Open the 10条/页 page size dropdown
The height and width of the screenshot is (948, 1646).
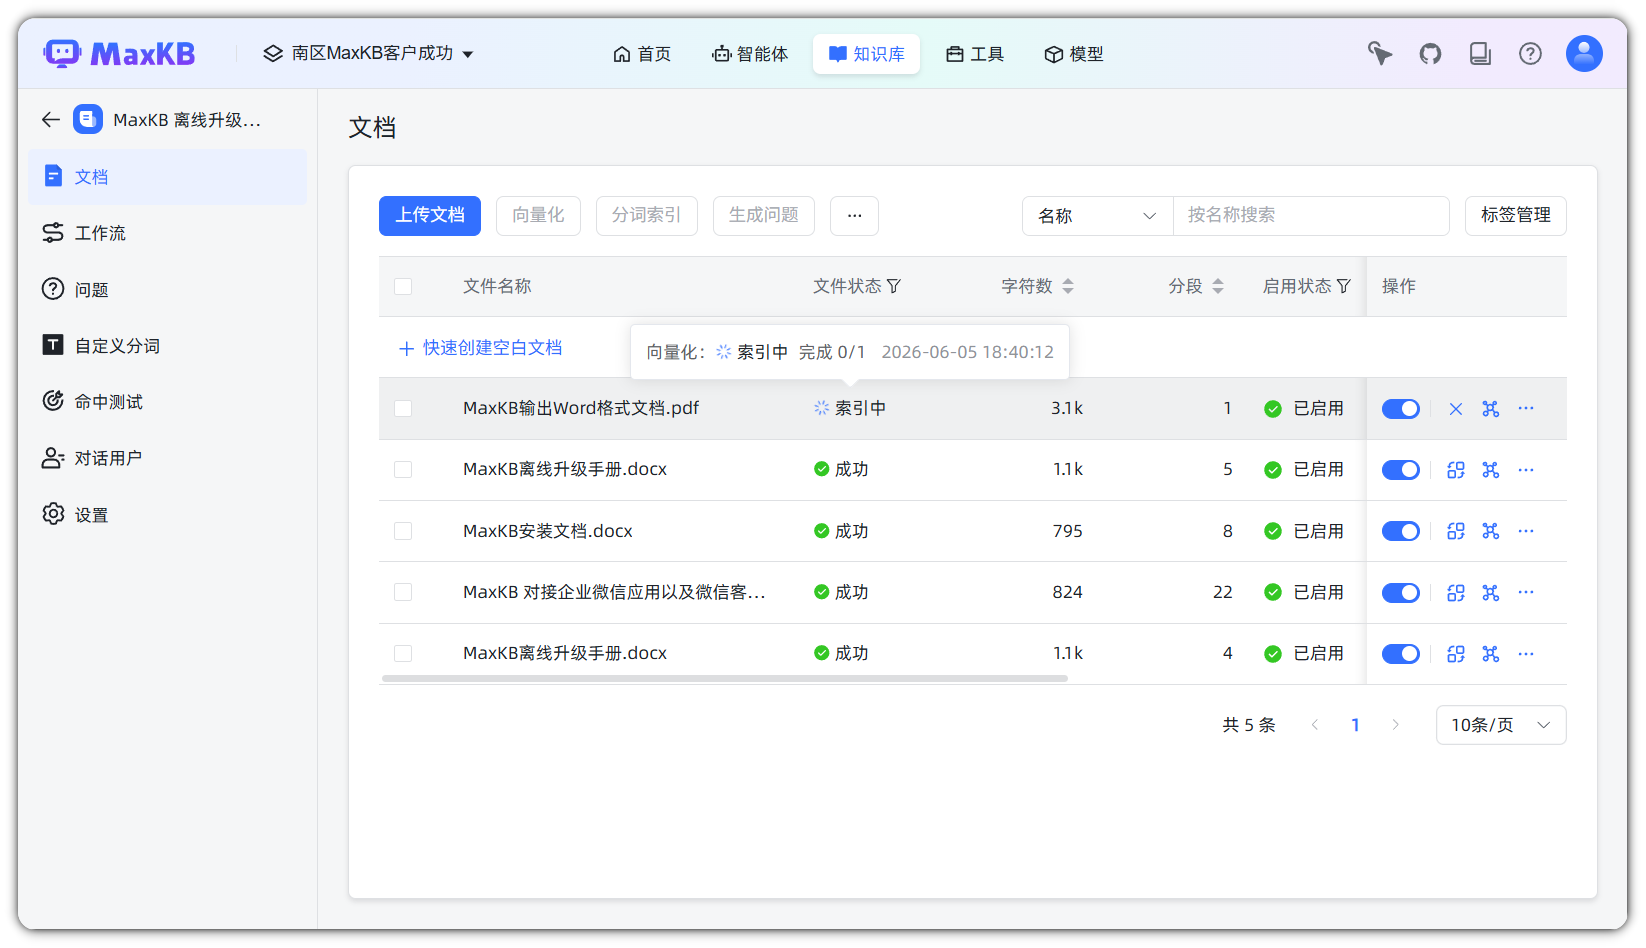pyautogui.click(x=1501, y=725)
